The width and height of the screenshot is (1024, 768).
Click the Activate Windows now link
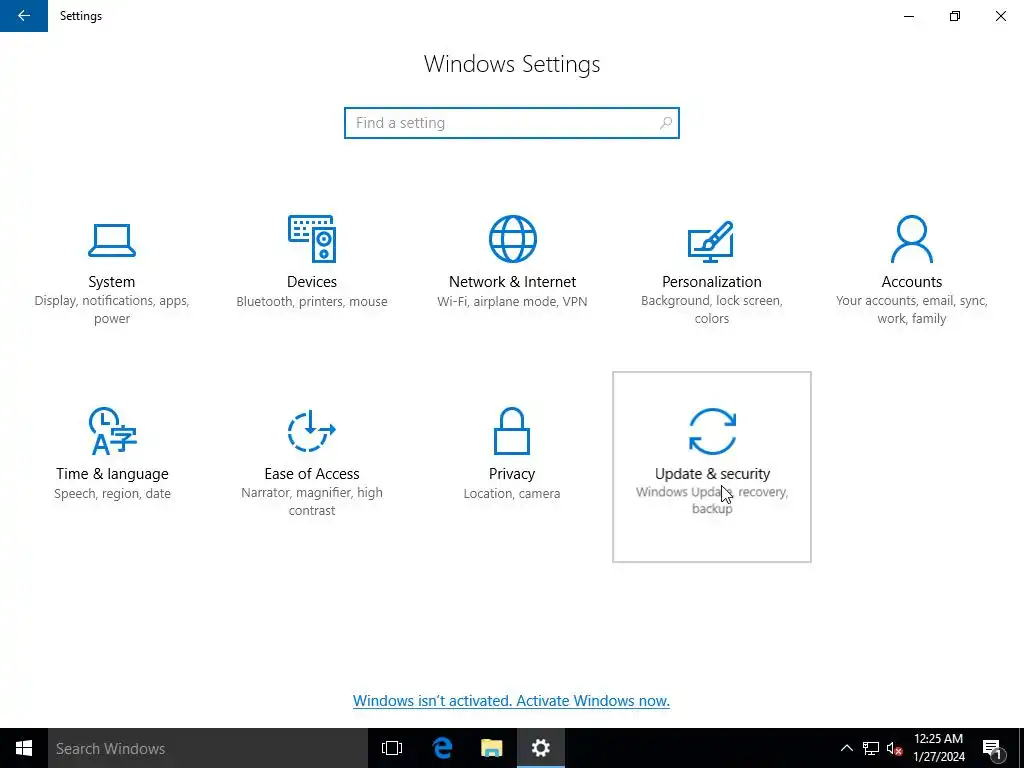(511, 701)
